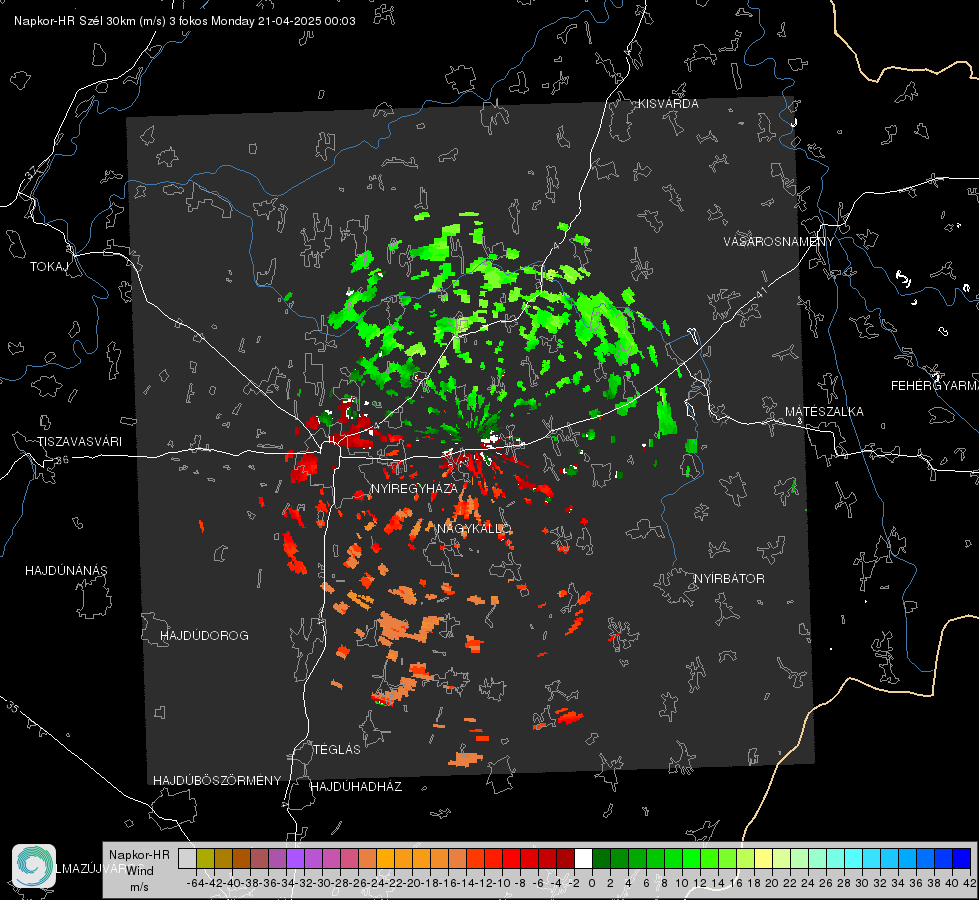Click the VÁSÁROSNAMÉNY city label
The height and width of the screenshot is (900, 979).
pyautogui.click(x=779, y=242)
